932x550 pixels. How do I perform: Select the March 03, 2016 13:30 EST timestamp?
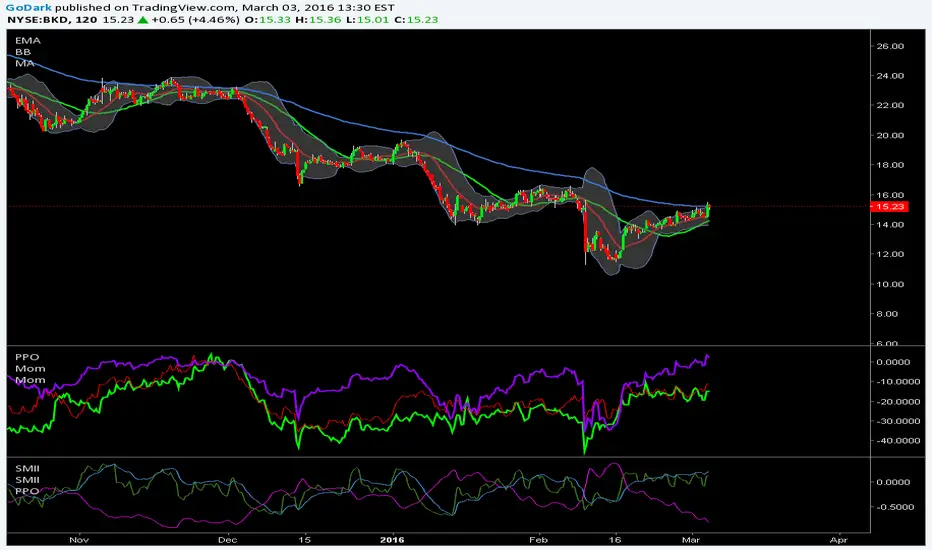coord(316,8)
